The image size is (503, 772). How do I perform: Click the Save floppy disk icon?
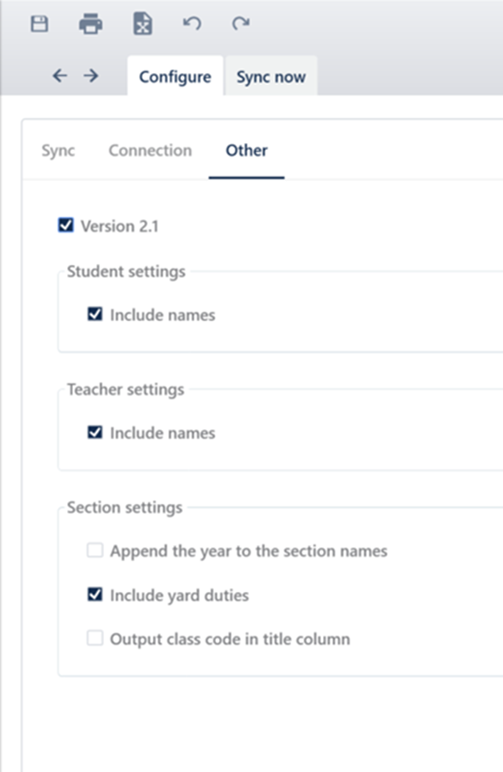tap(39, 24)
